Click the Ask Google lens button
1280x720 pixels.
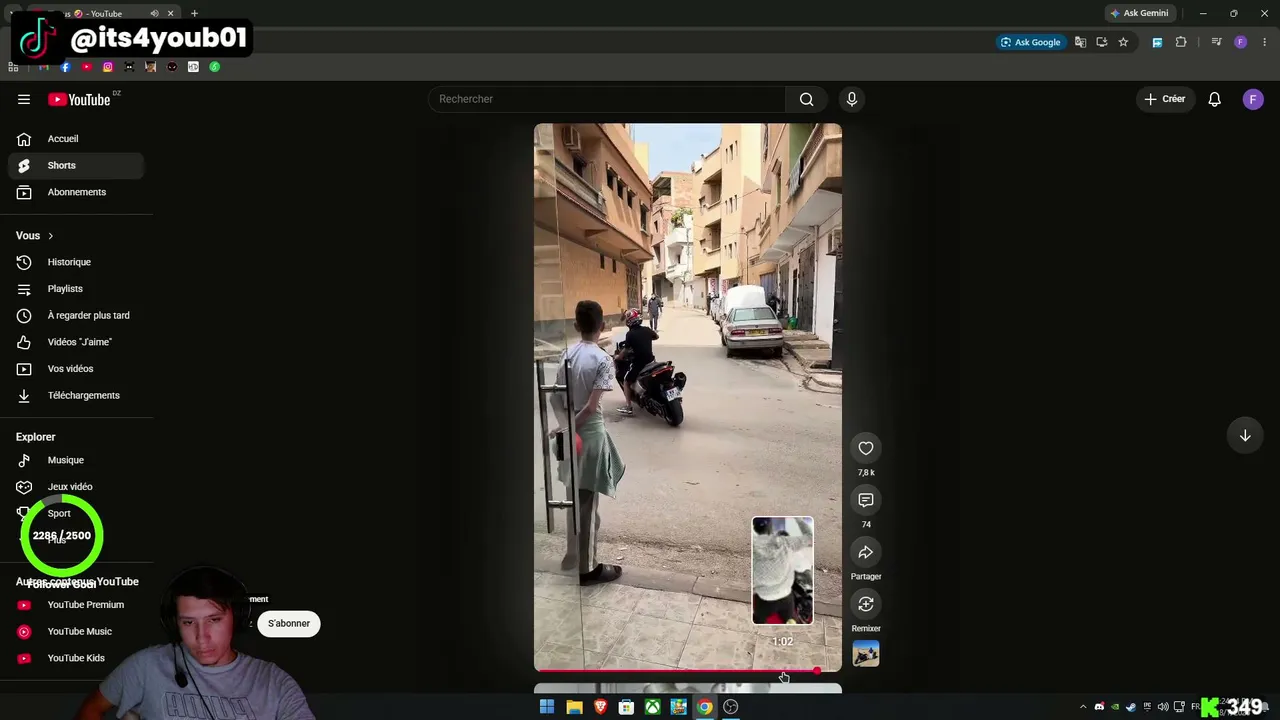pyautogui.click(x=1030, y=42)
